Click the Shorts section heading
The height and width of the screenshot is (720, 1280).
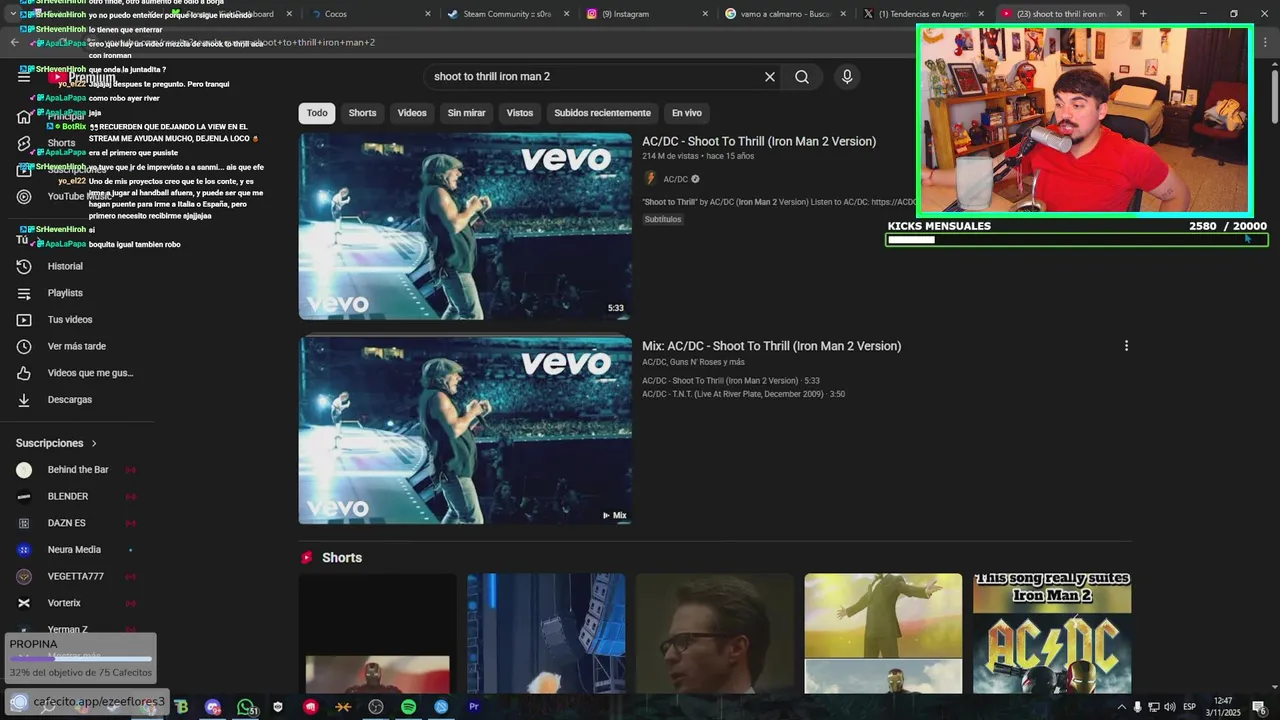click(x=342, y=558)
